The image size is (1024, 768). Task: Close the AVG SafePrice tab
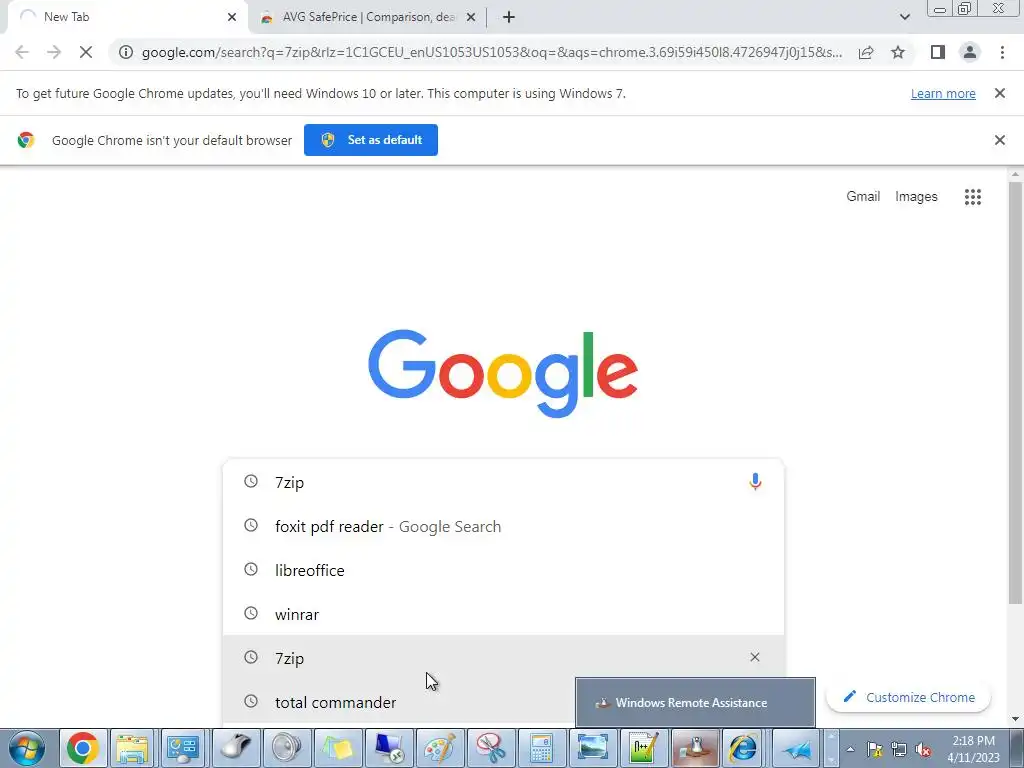pyautogui.click(x=470, y=17)
